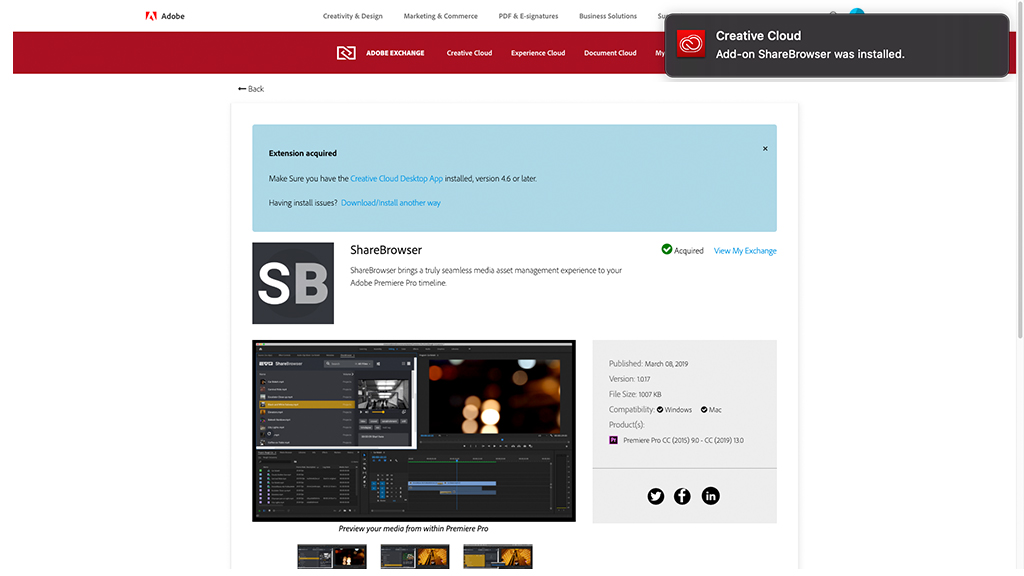
Task: Click the 'Version: 1.0.17' text
Action: 630,379
